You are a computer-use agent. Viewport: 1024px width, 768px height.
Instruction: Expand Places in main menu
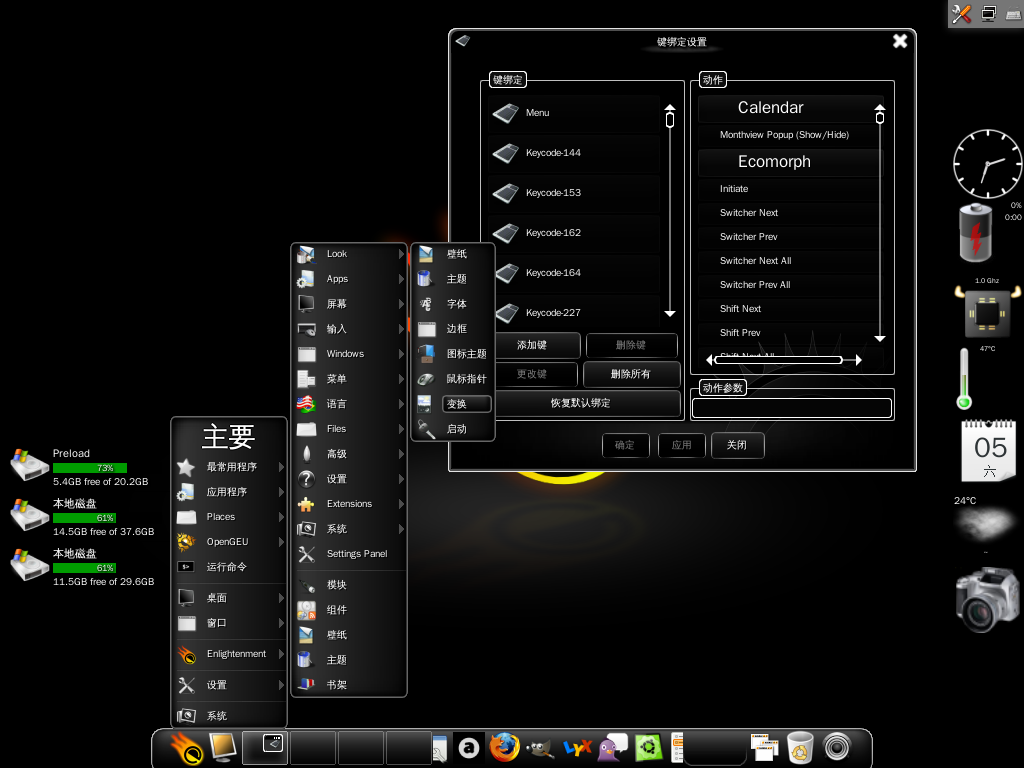point(229,517)
